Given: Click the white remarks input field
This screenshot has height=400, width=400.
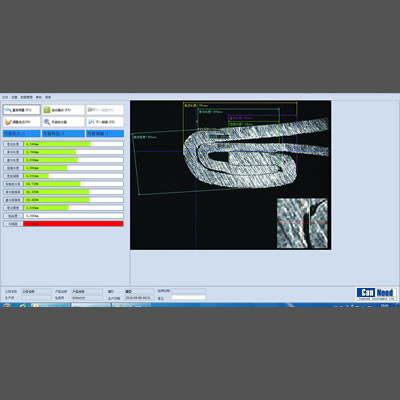Looking at the screenshot, I should (x=188, y=297).
